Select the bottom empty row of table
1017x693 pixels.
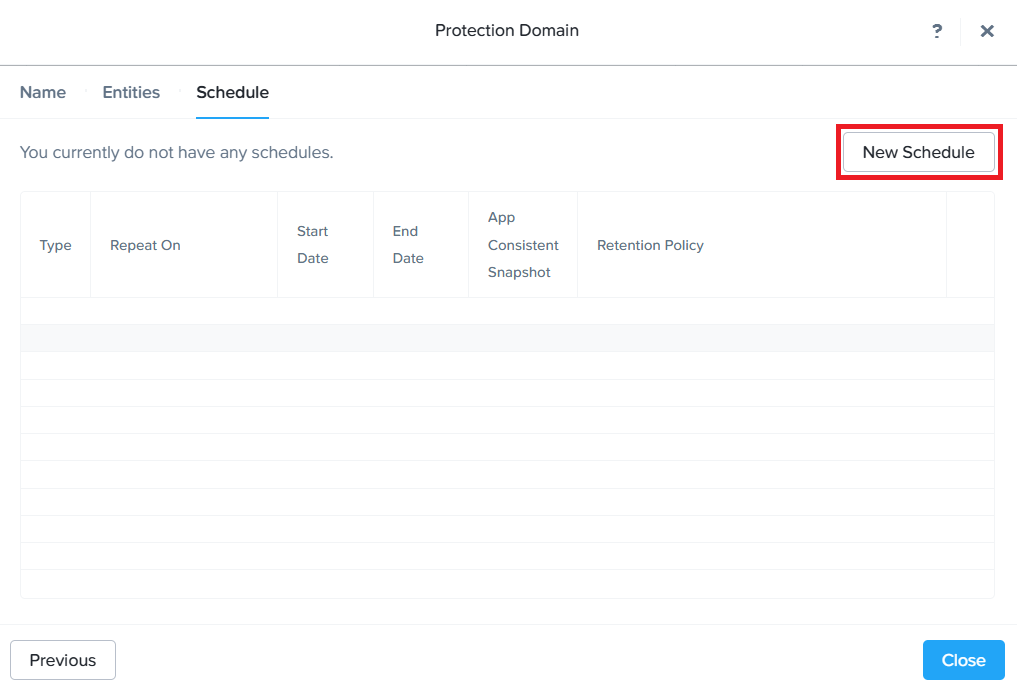coord(507,583)
